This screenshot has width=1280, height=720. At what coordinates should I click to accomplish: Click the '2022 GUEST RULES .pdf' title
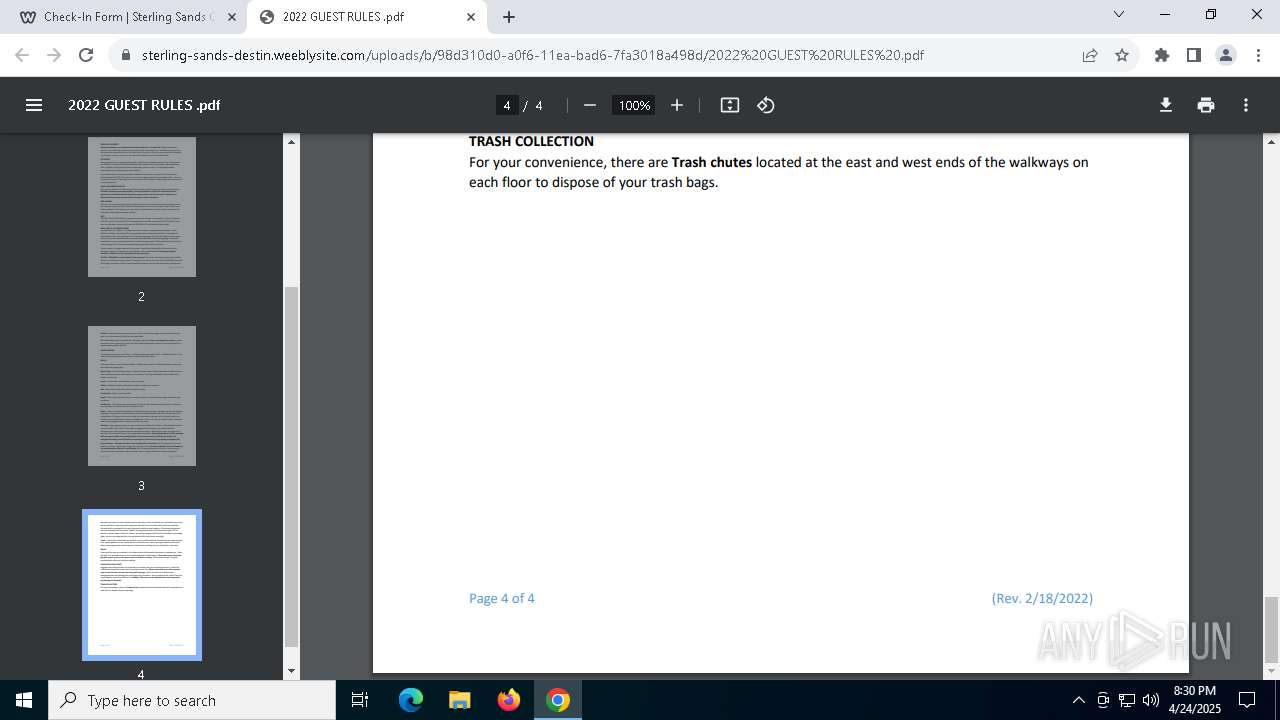click(x=144, y=105)
